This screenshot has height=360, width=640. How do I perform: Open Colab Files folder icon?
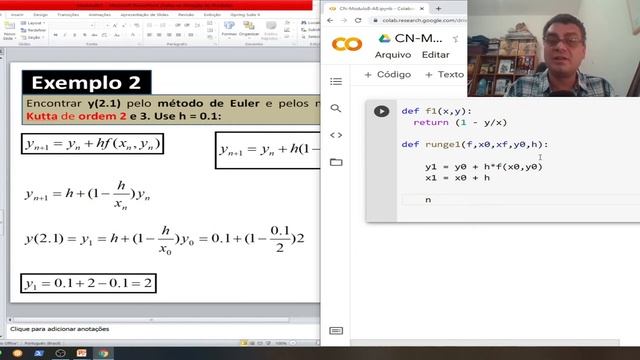pyautogui.click(x=336, y=162)
